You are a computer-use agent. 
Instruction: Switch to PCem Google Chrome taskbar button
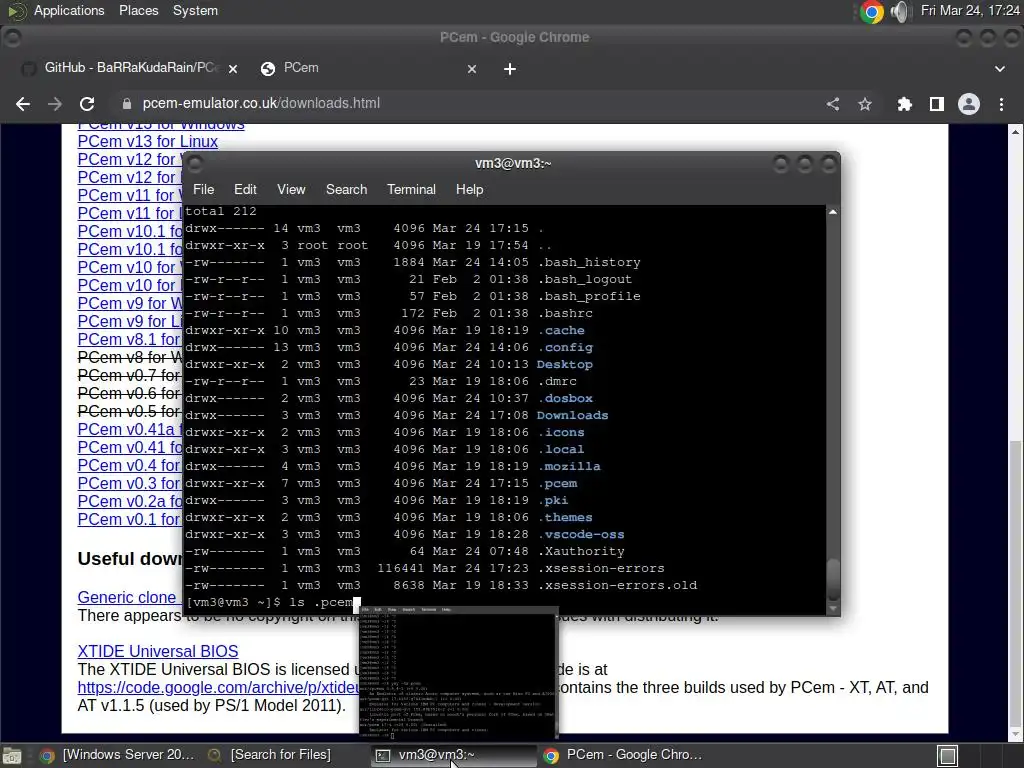622,756
